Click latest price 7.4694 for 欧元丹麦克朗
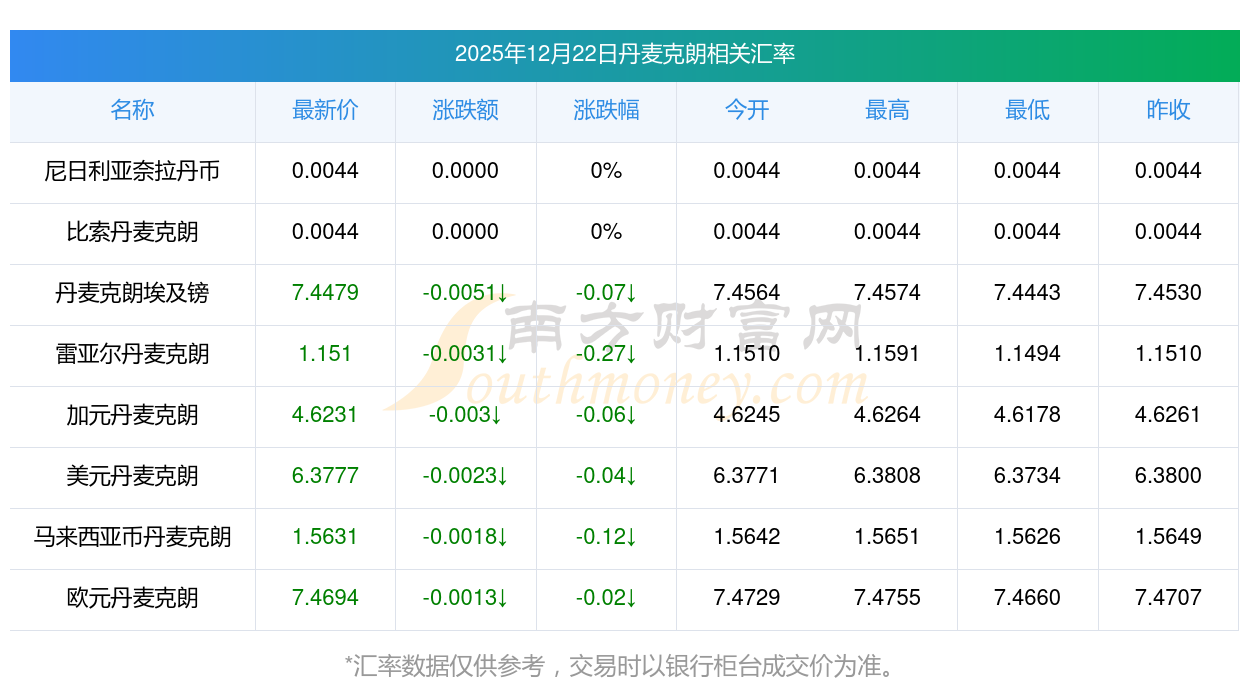 325,598
